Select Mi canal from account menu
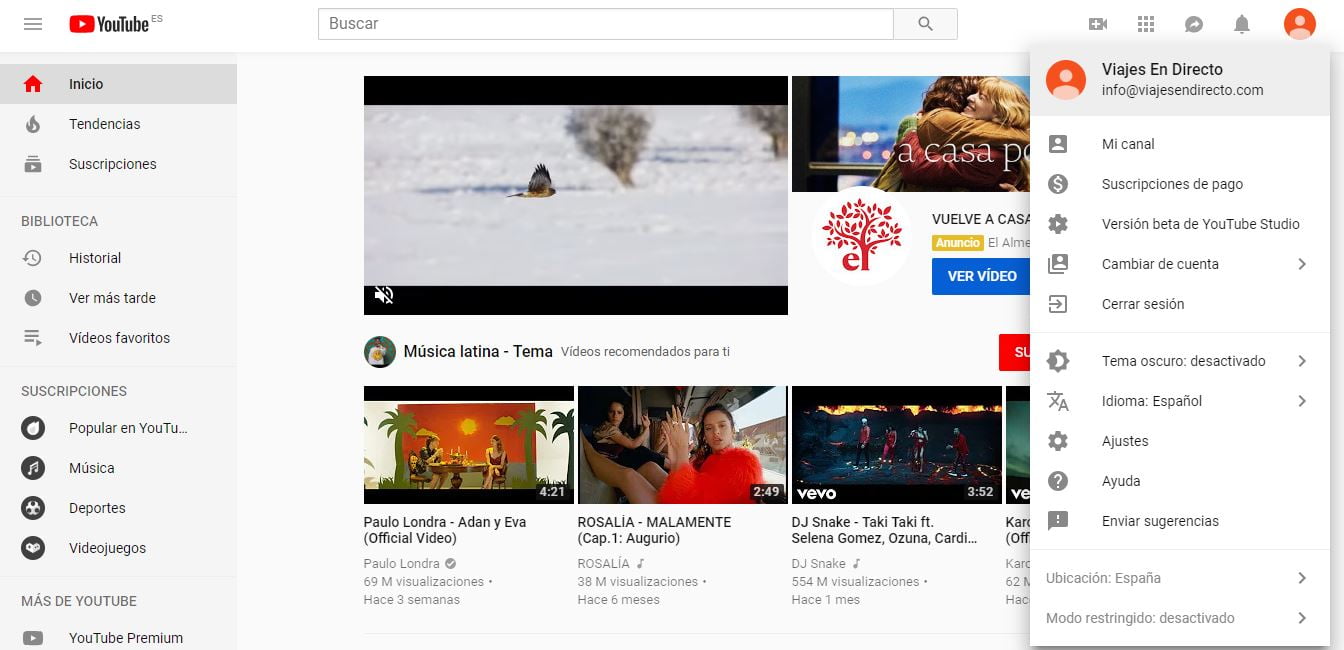The height and width of the screenshot is (650, 1344). pyautogui.click(x=1128, y=144)
